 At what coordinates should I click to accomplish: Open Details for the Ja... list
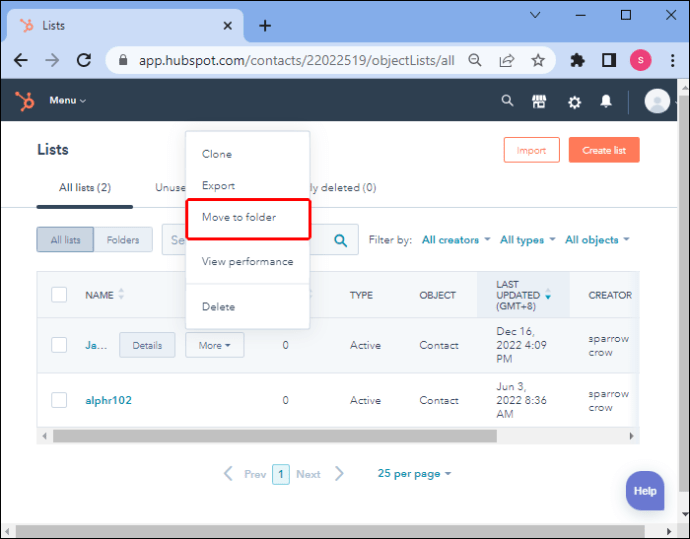coord(147,345)
